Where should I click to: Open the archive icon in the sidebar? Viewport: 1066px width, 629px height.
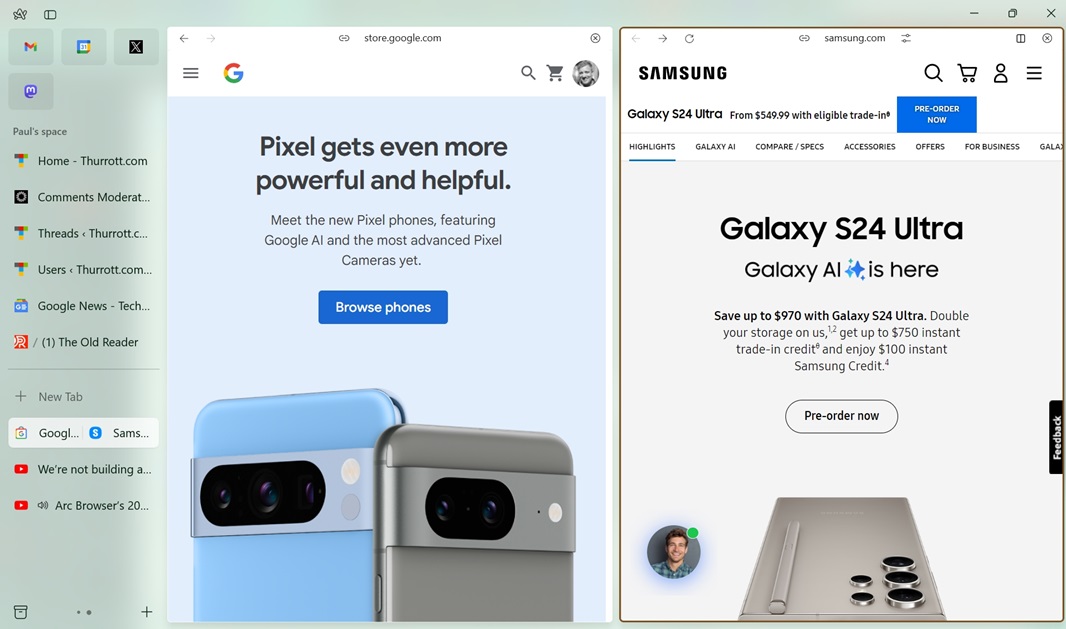tap(21, 612)
